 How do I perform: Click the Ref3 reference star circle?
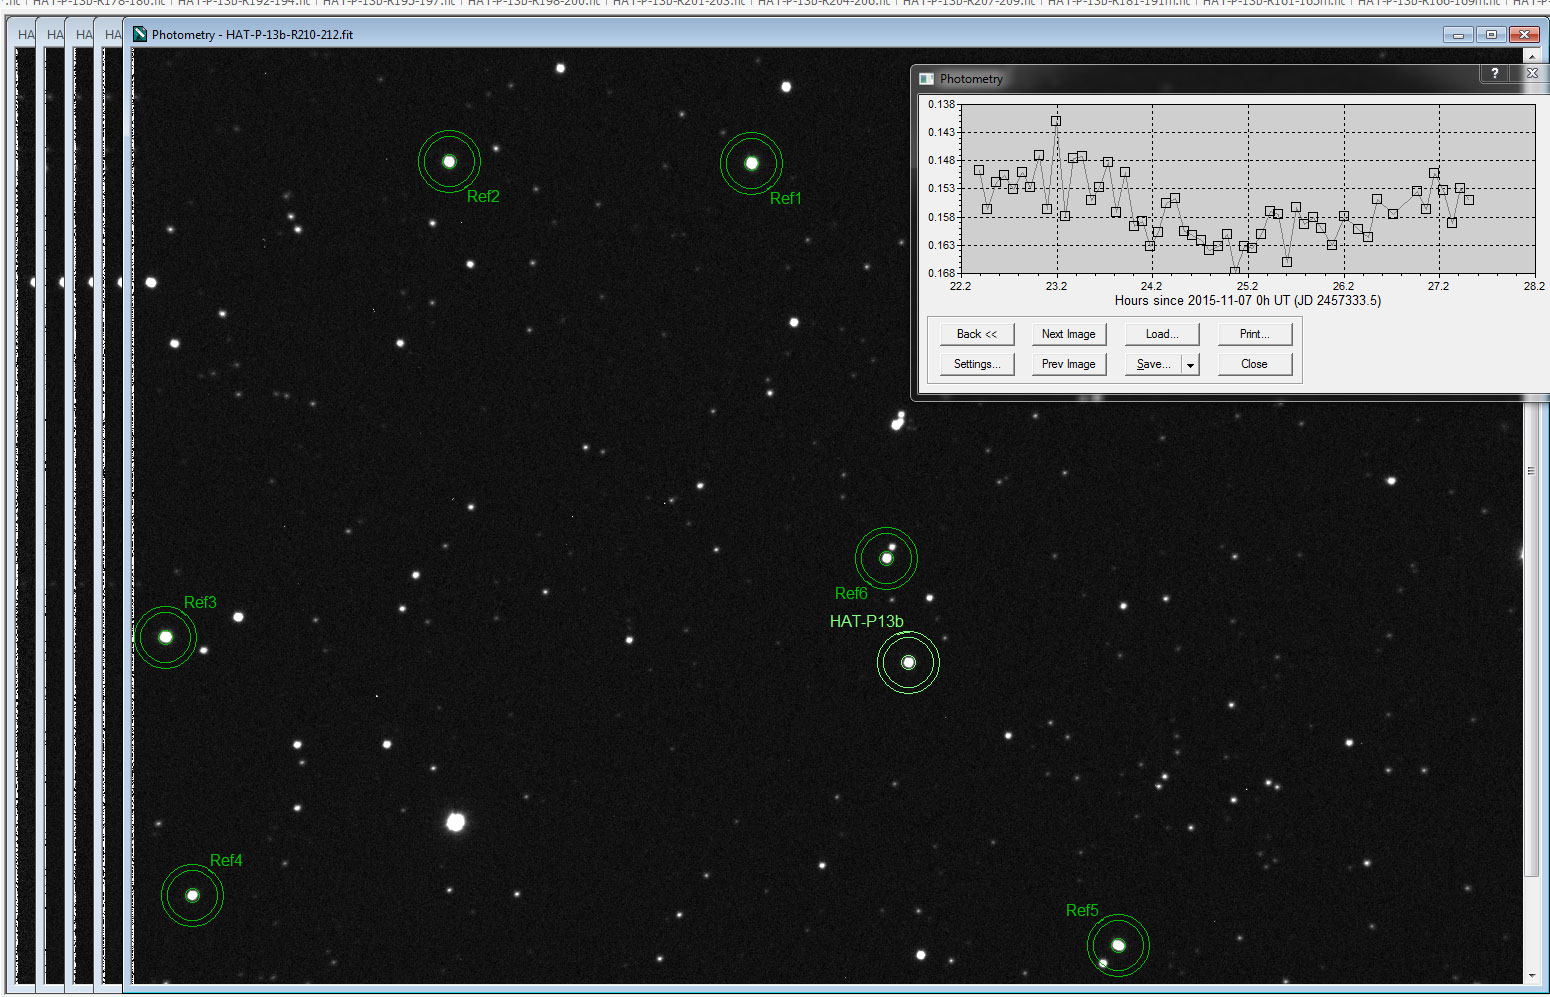click(166, 637)
